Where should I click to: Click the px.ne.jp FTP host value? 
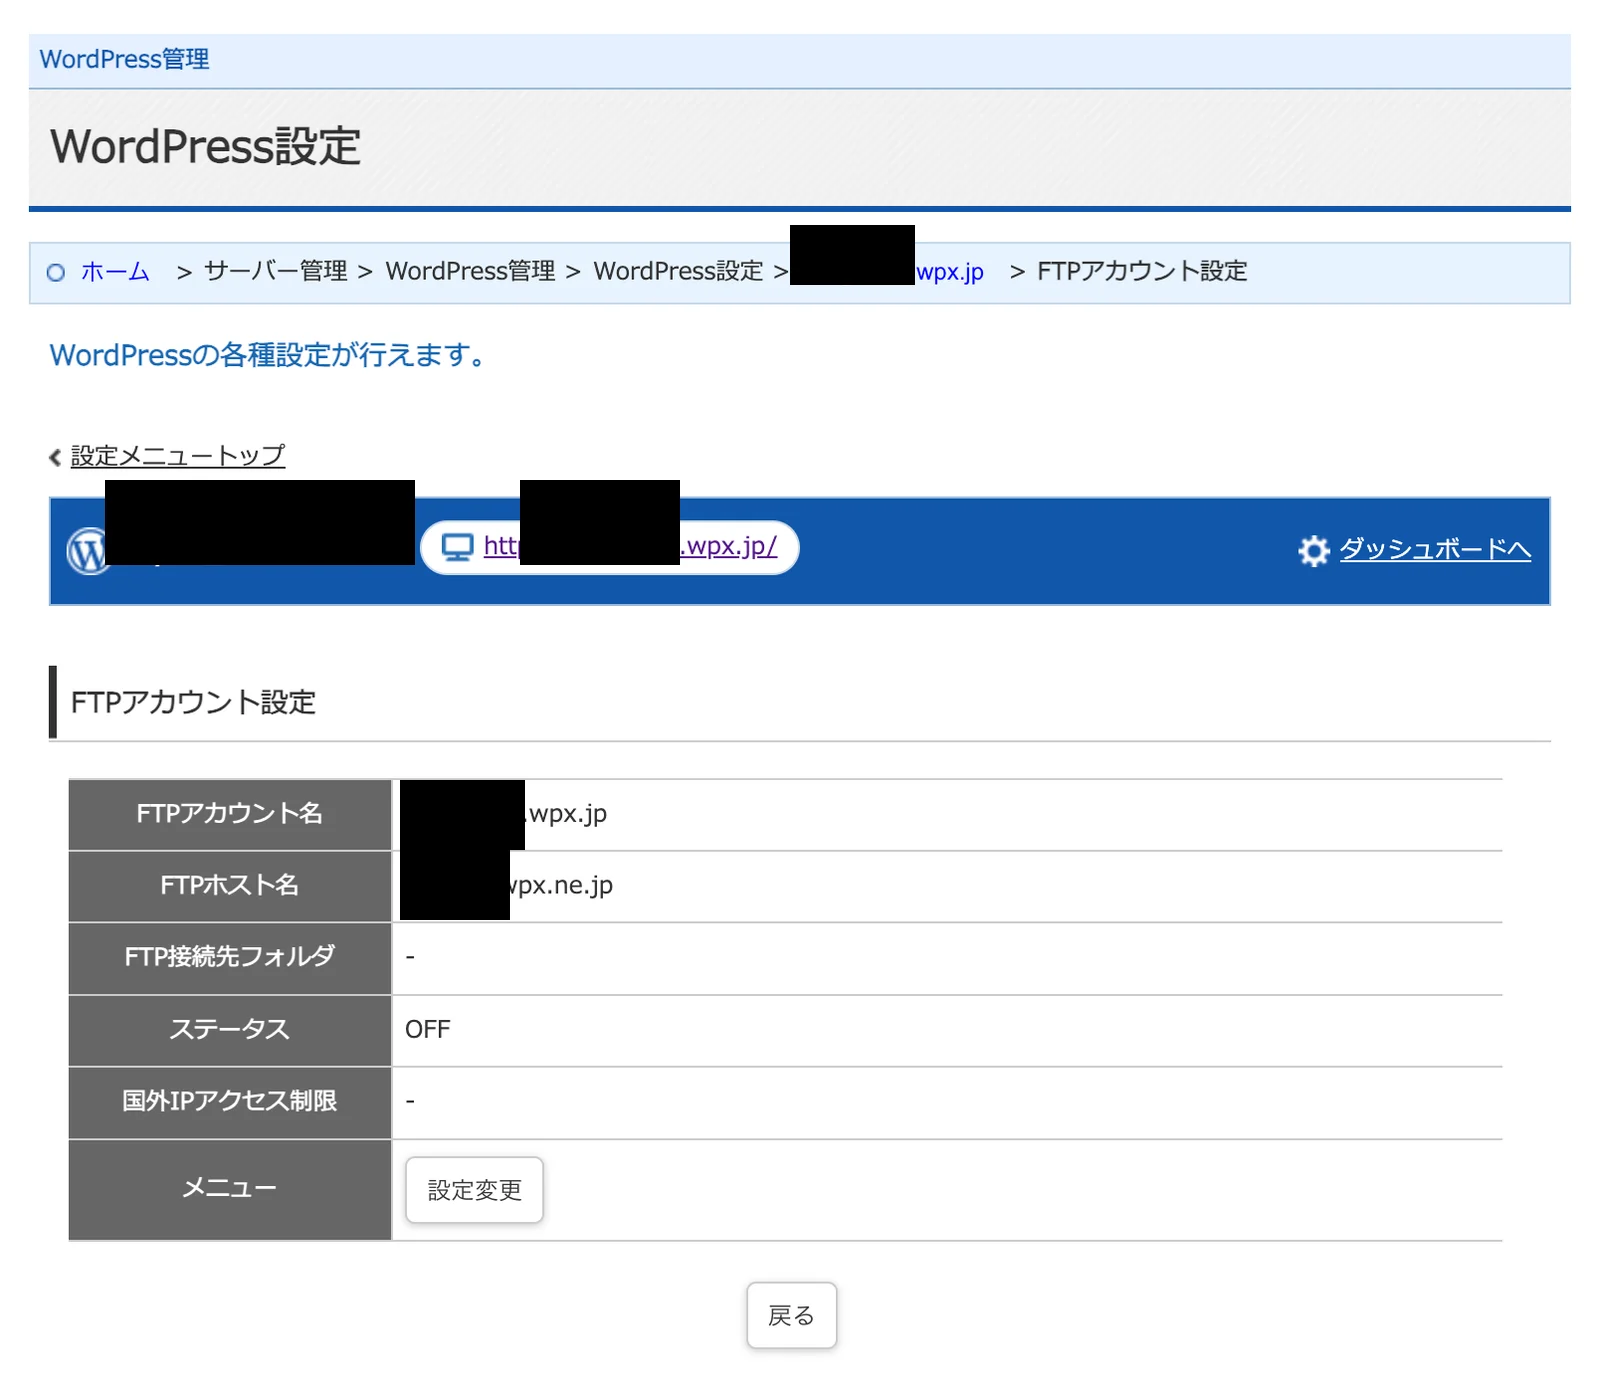click(x=561, y=886)
